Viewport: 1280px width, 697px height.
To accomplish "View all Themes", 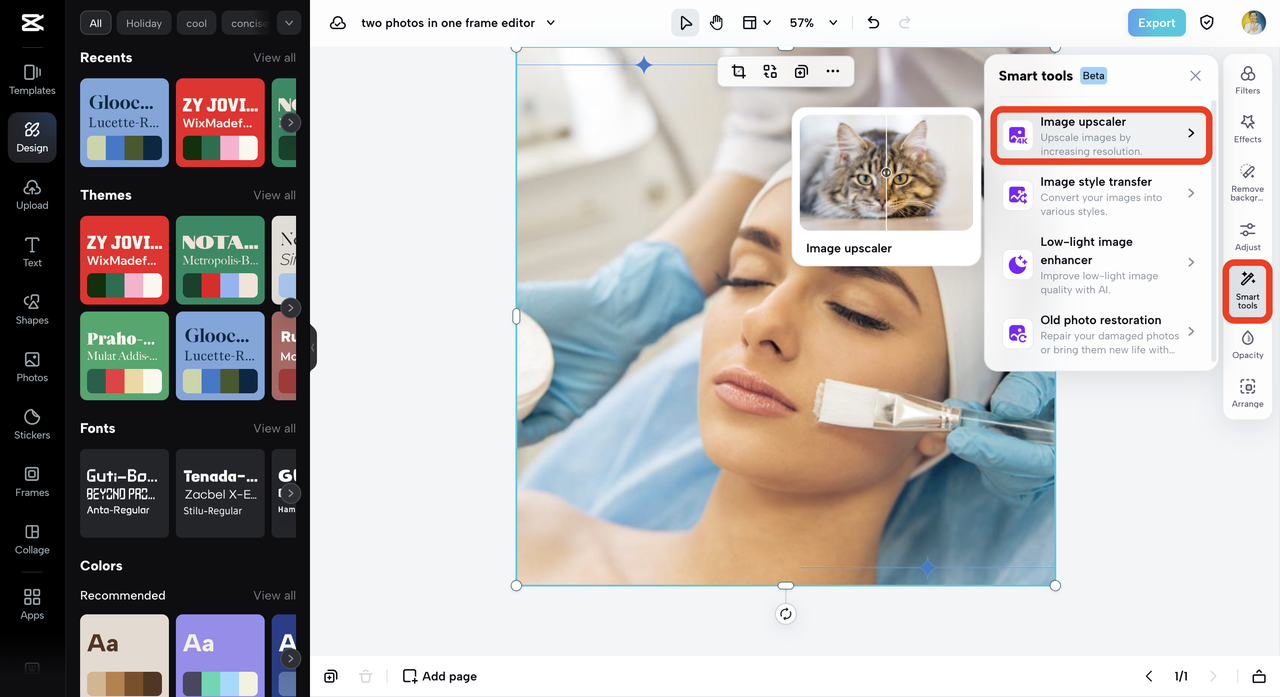I will click(274, 195).
